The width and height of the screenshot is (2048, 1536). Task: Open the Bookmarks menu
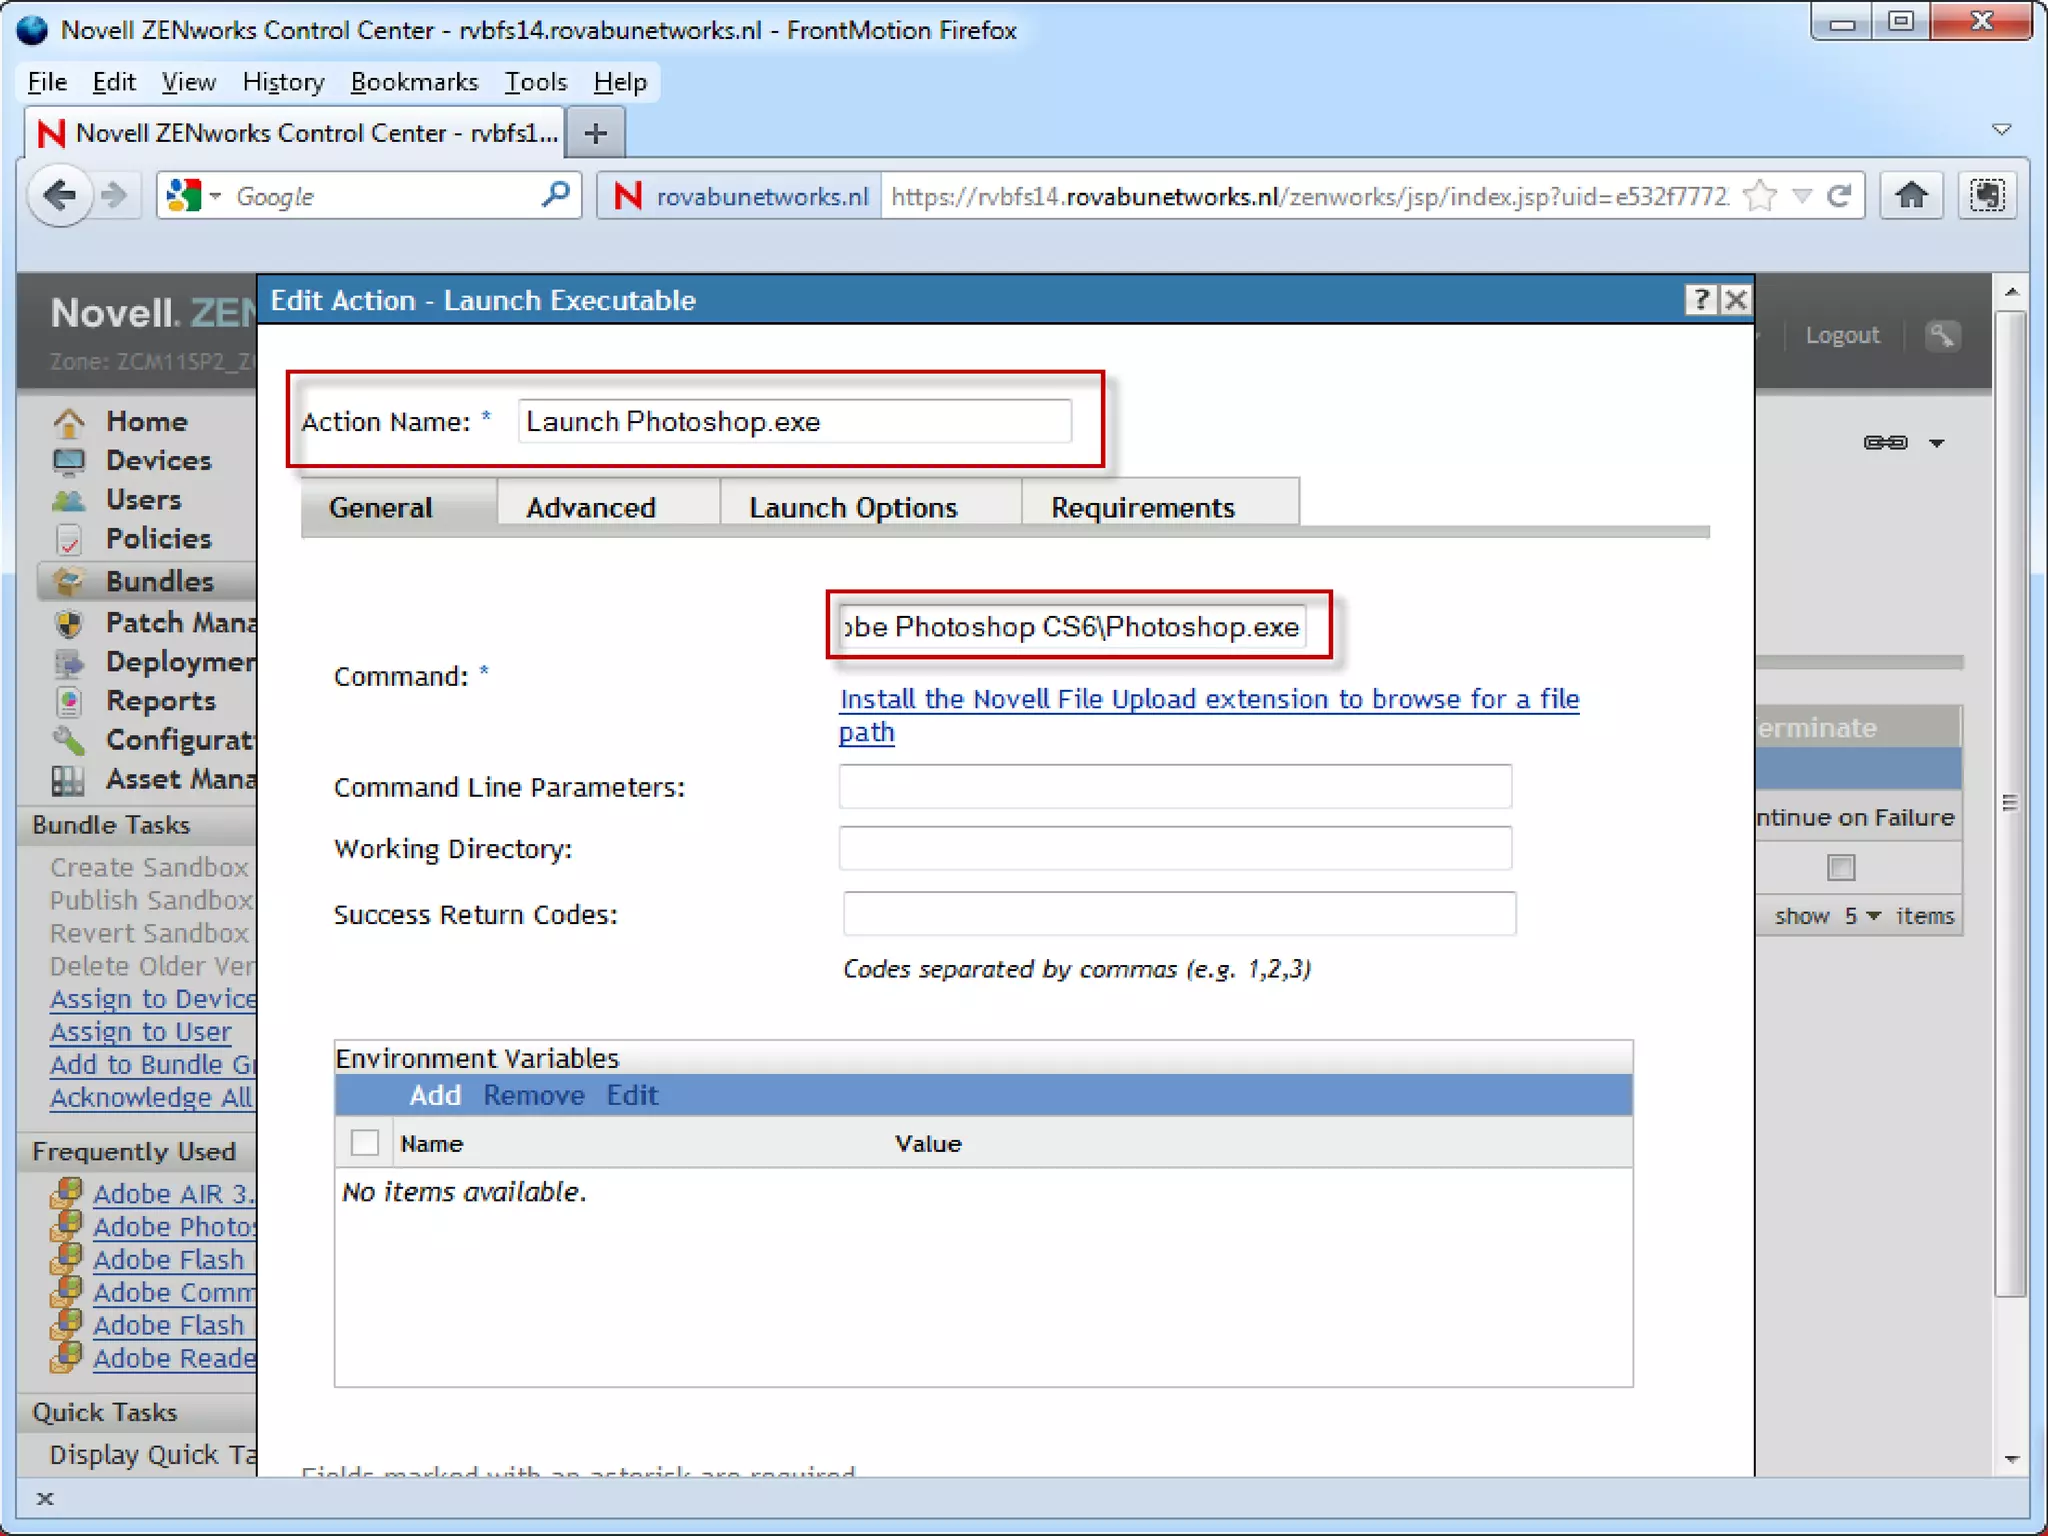point(414,82)
